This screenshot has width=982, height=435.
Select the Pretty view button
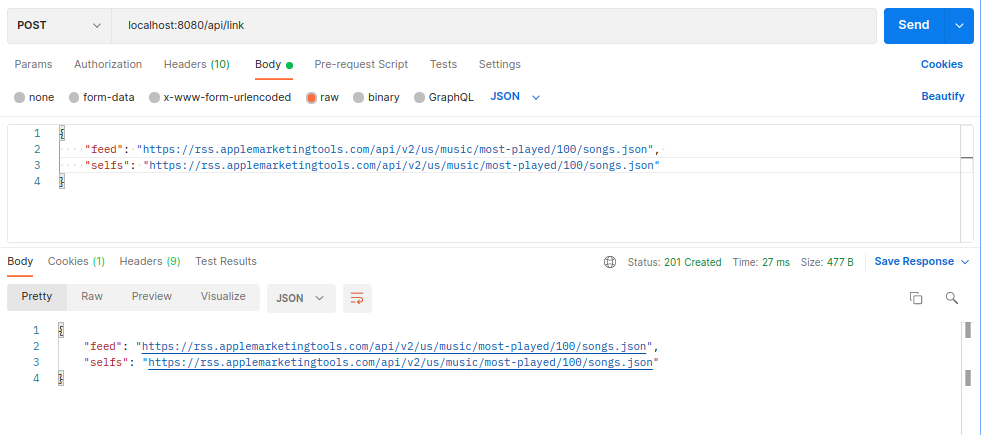coord(37,297)
